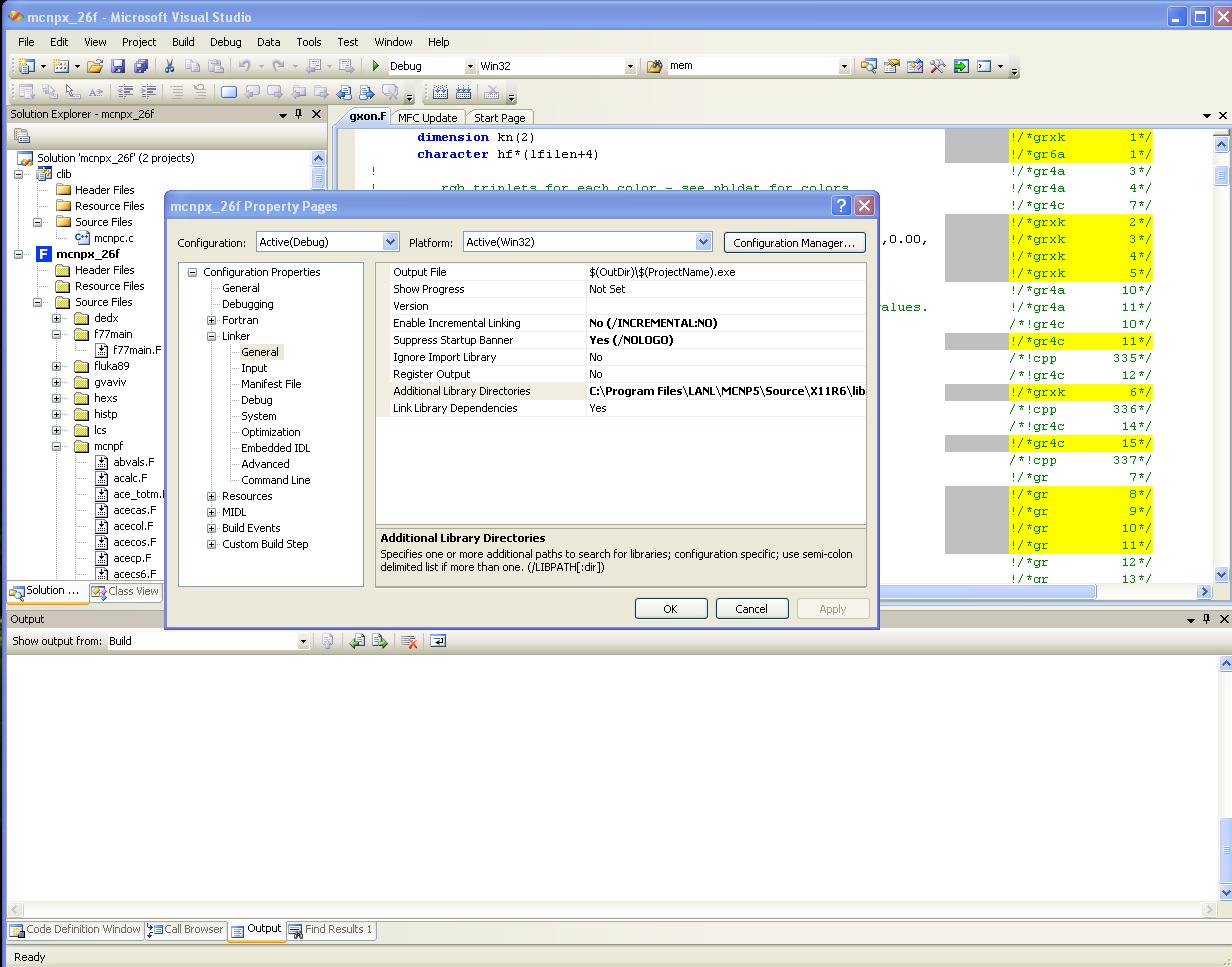This screenshot has width=1232, height=967.
Task: Expand the Fortran node in property tree
Action: click(x=212, y=320)
